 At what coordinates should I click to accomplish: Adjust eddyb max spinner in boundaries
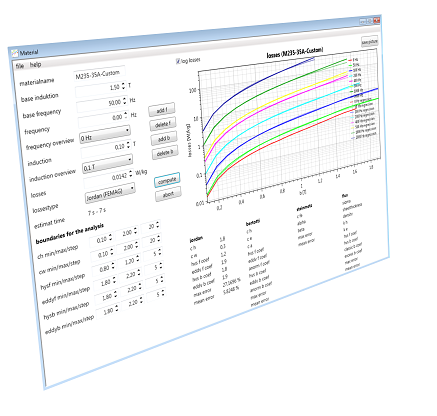141,300
